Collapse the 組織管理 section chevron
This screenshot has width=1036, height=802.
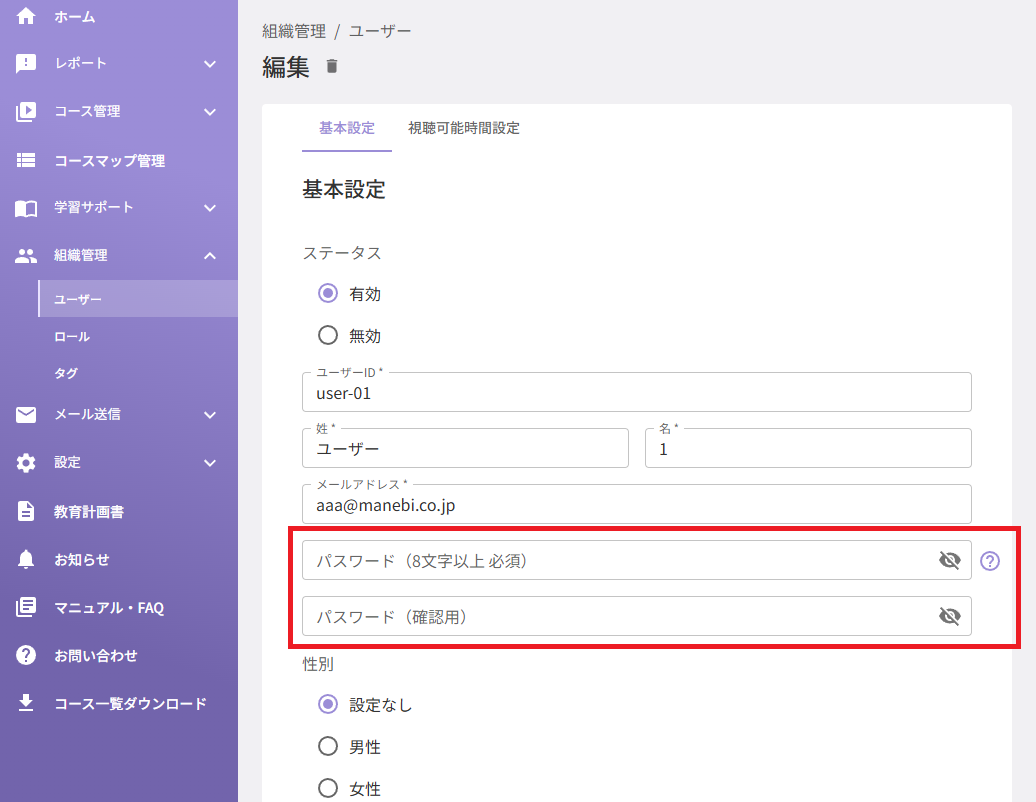point(210,256)
